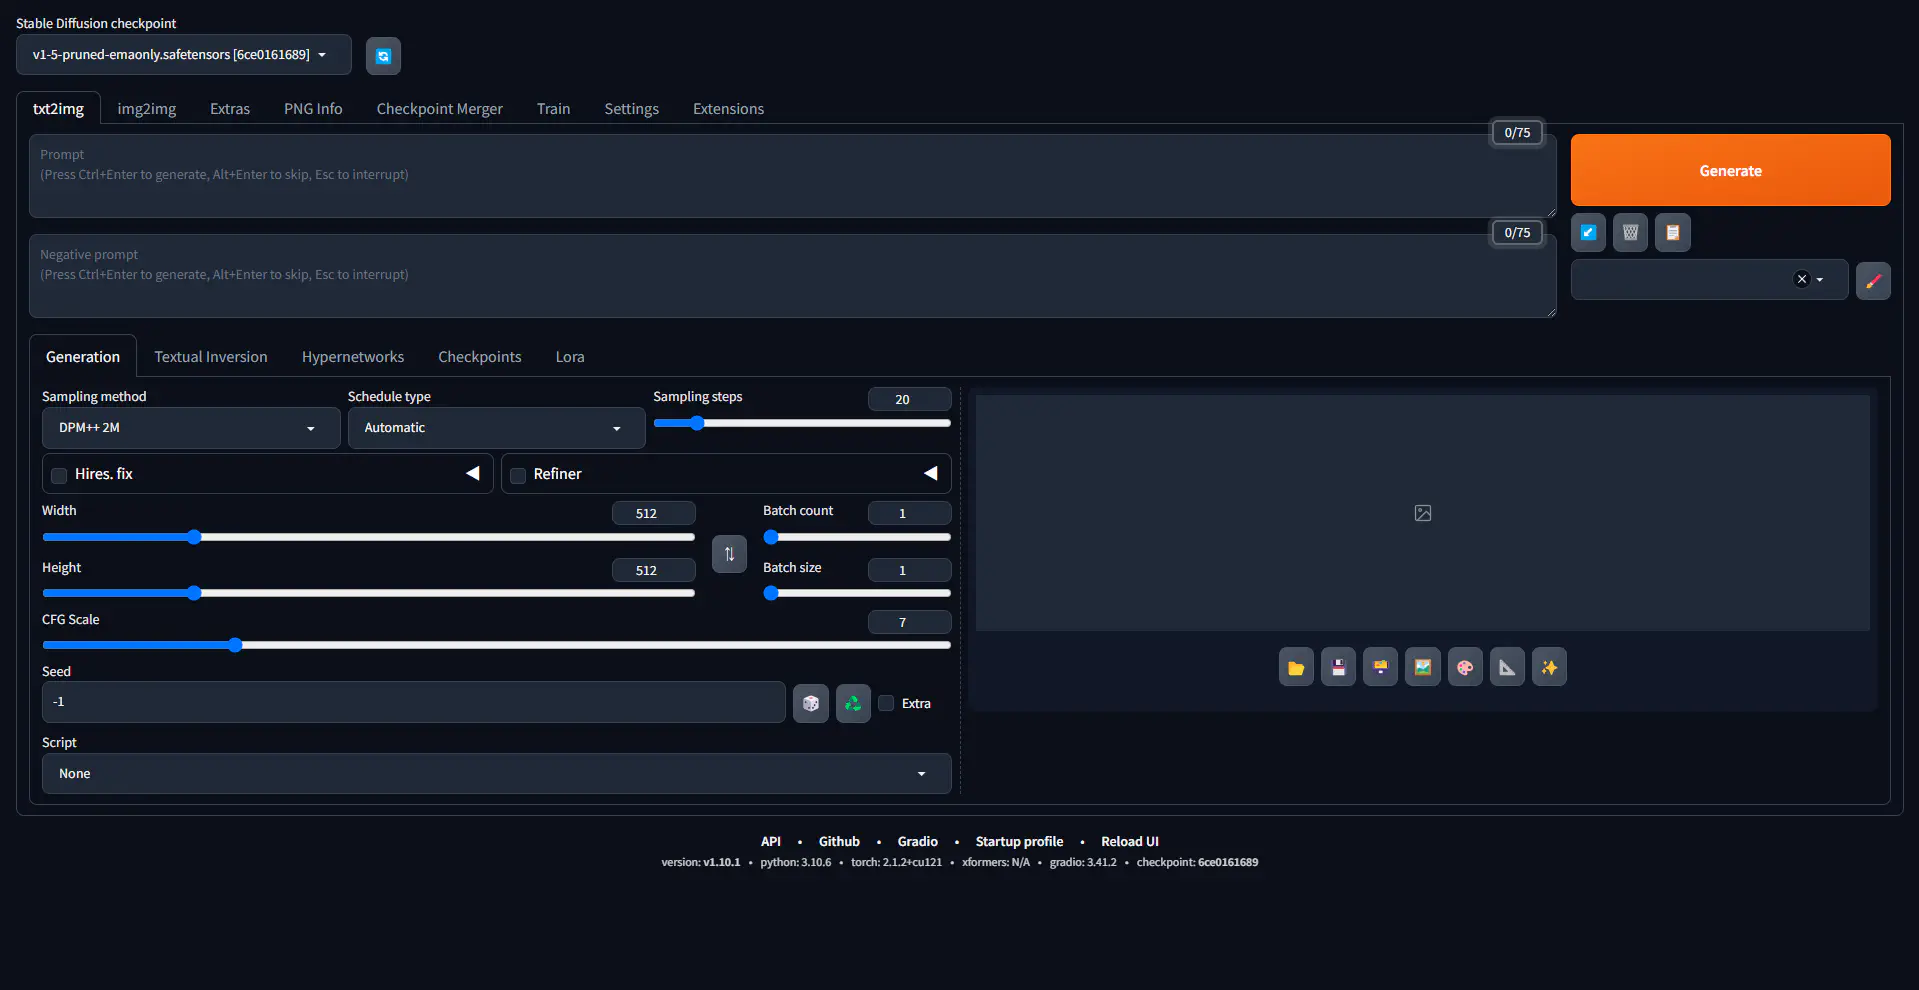Click the recycle icon to reuse seed
The height and width of the screenshot is (990, 1919).
click(x=853, y=703)
